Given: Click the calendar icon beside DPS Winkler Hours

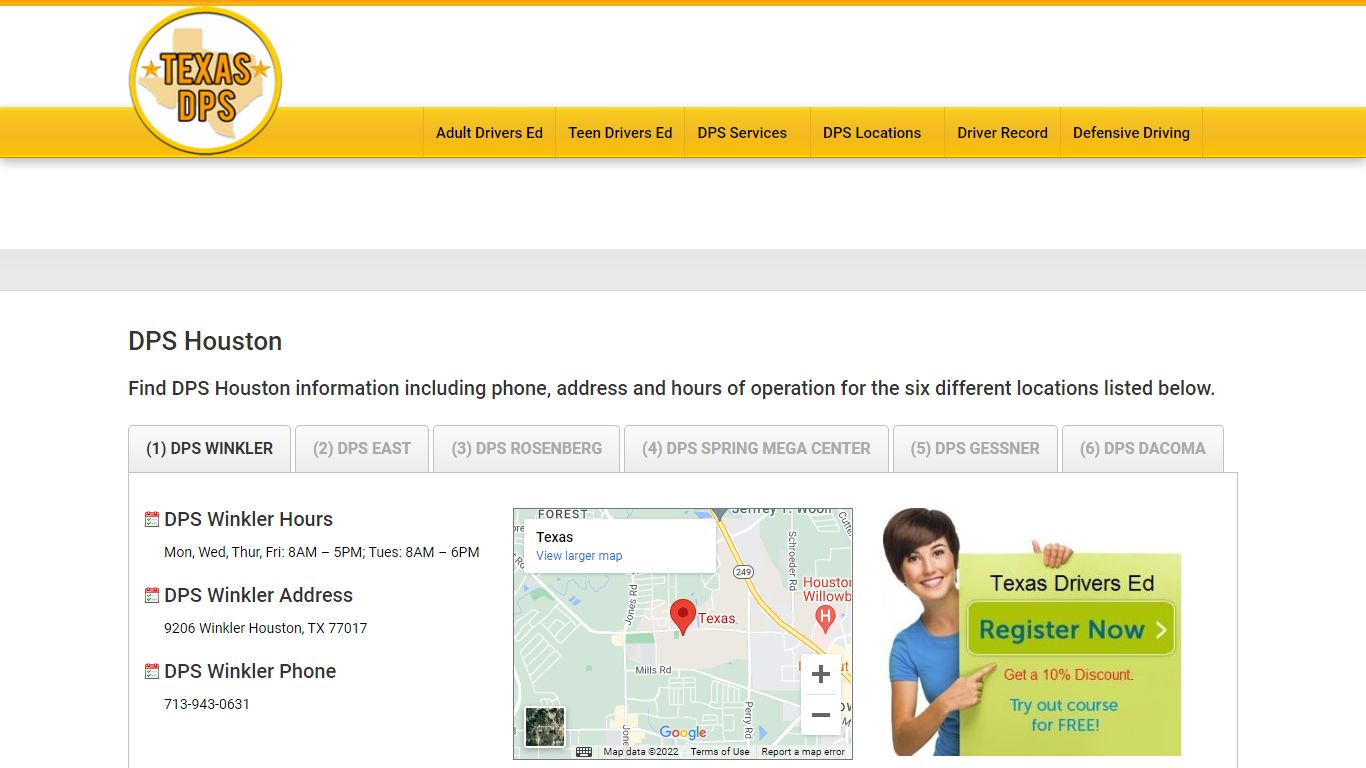Looking at the screenshot, I should tap(152, 519).
